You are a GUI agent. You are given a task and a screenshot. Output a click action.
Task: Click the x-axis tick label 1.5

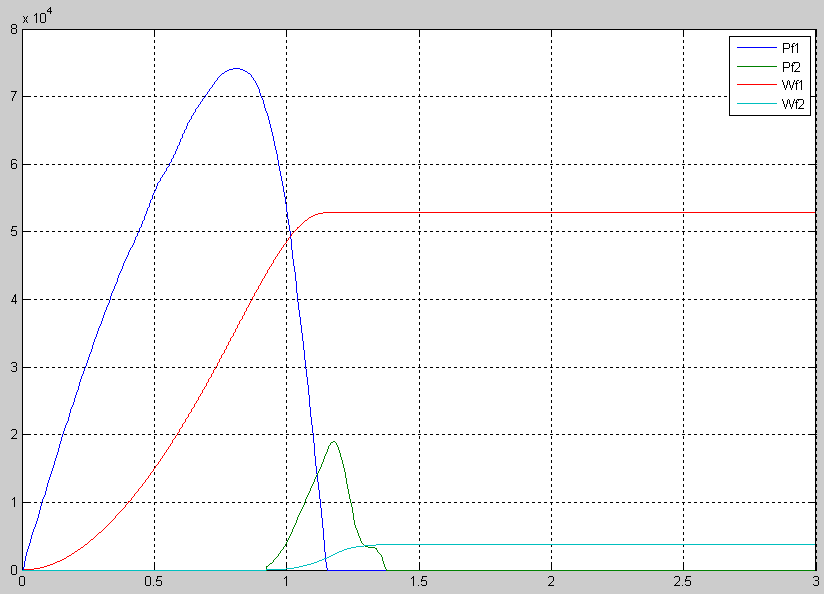[x=419, y=582]
